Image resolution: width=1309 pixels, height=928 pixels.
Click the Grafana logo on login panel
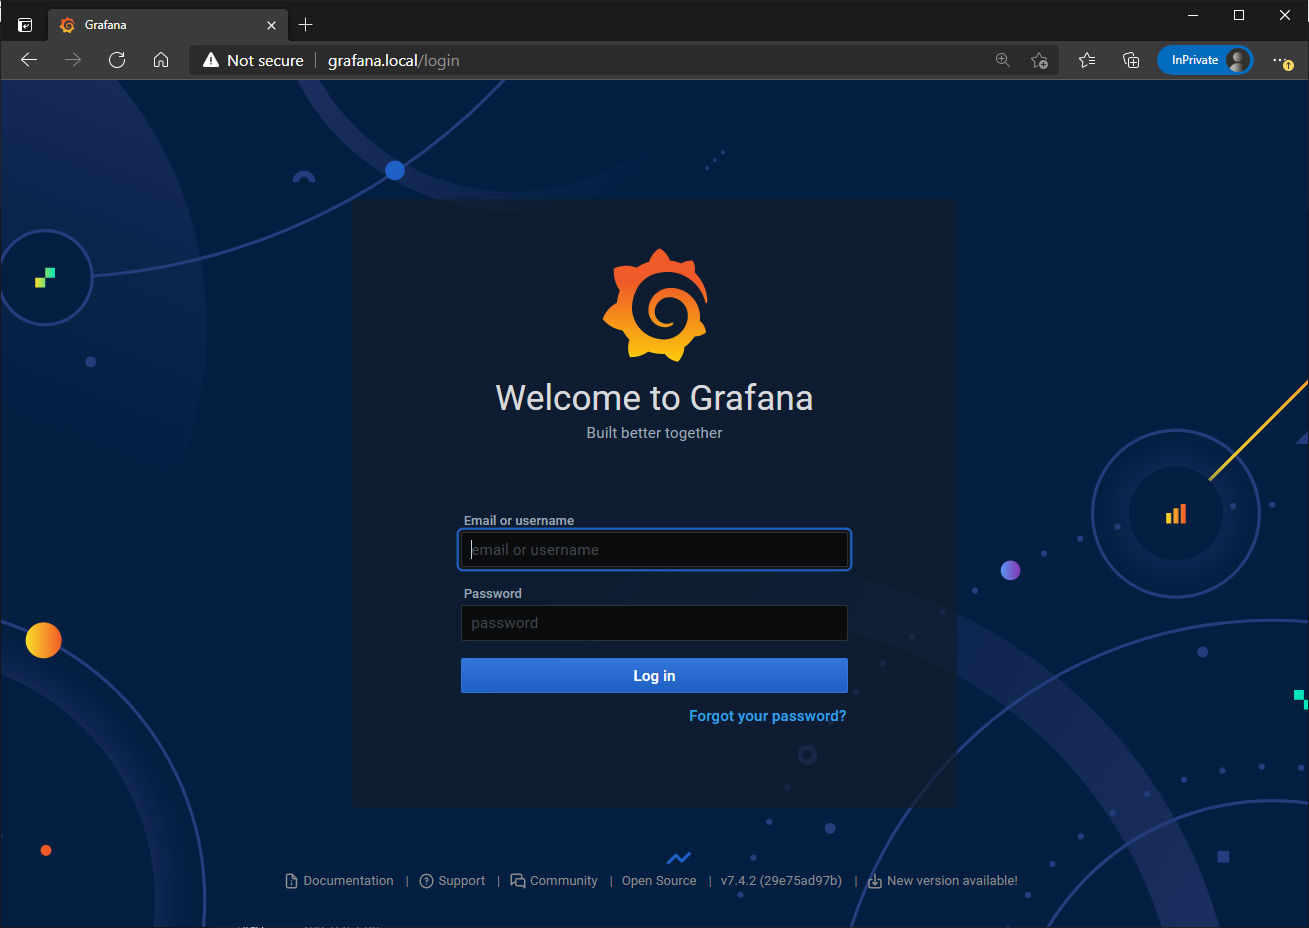(x=655, y=305)
